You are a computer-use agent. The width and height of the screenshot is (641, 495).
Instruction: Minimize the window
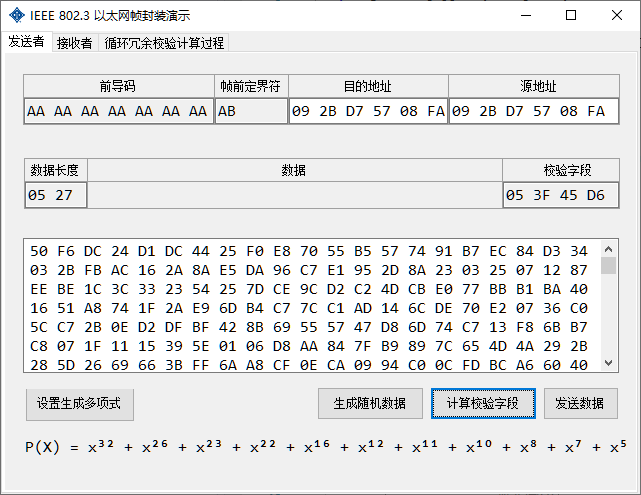tap(525, 16)
